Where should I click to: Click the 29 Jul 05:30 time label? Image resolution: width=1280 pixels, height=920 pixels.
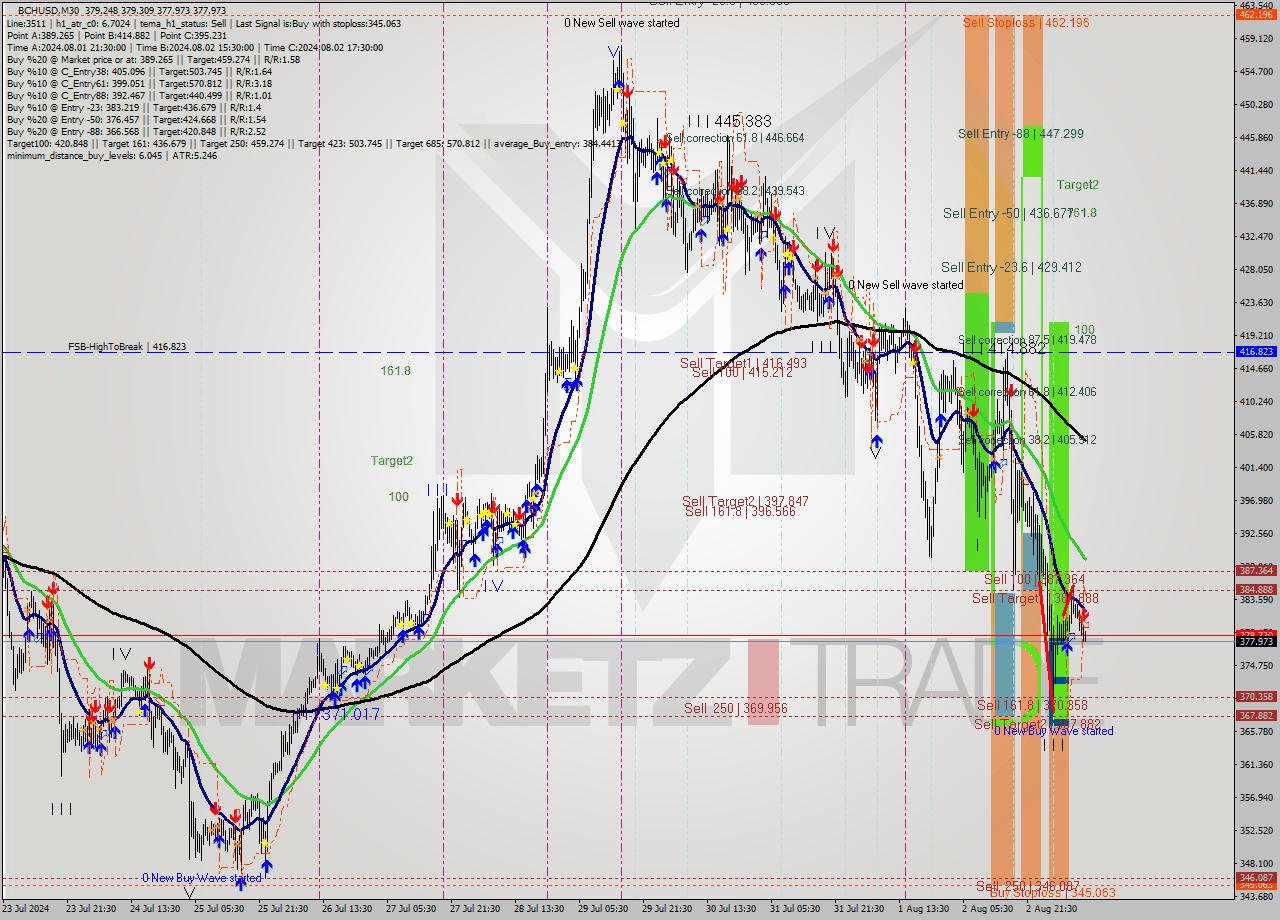click(602, 908)
